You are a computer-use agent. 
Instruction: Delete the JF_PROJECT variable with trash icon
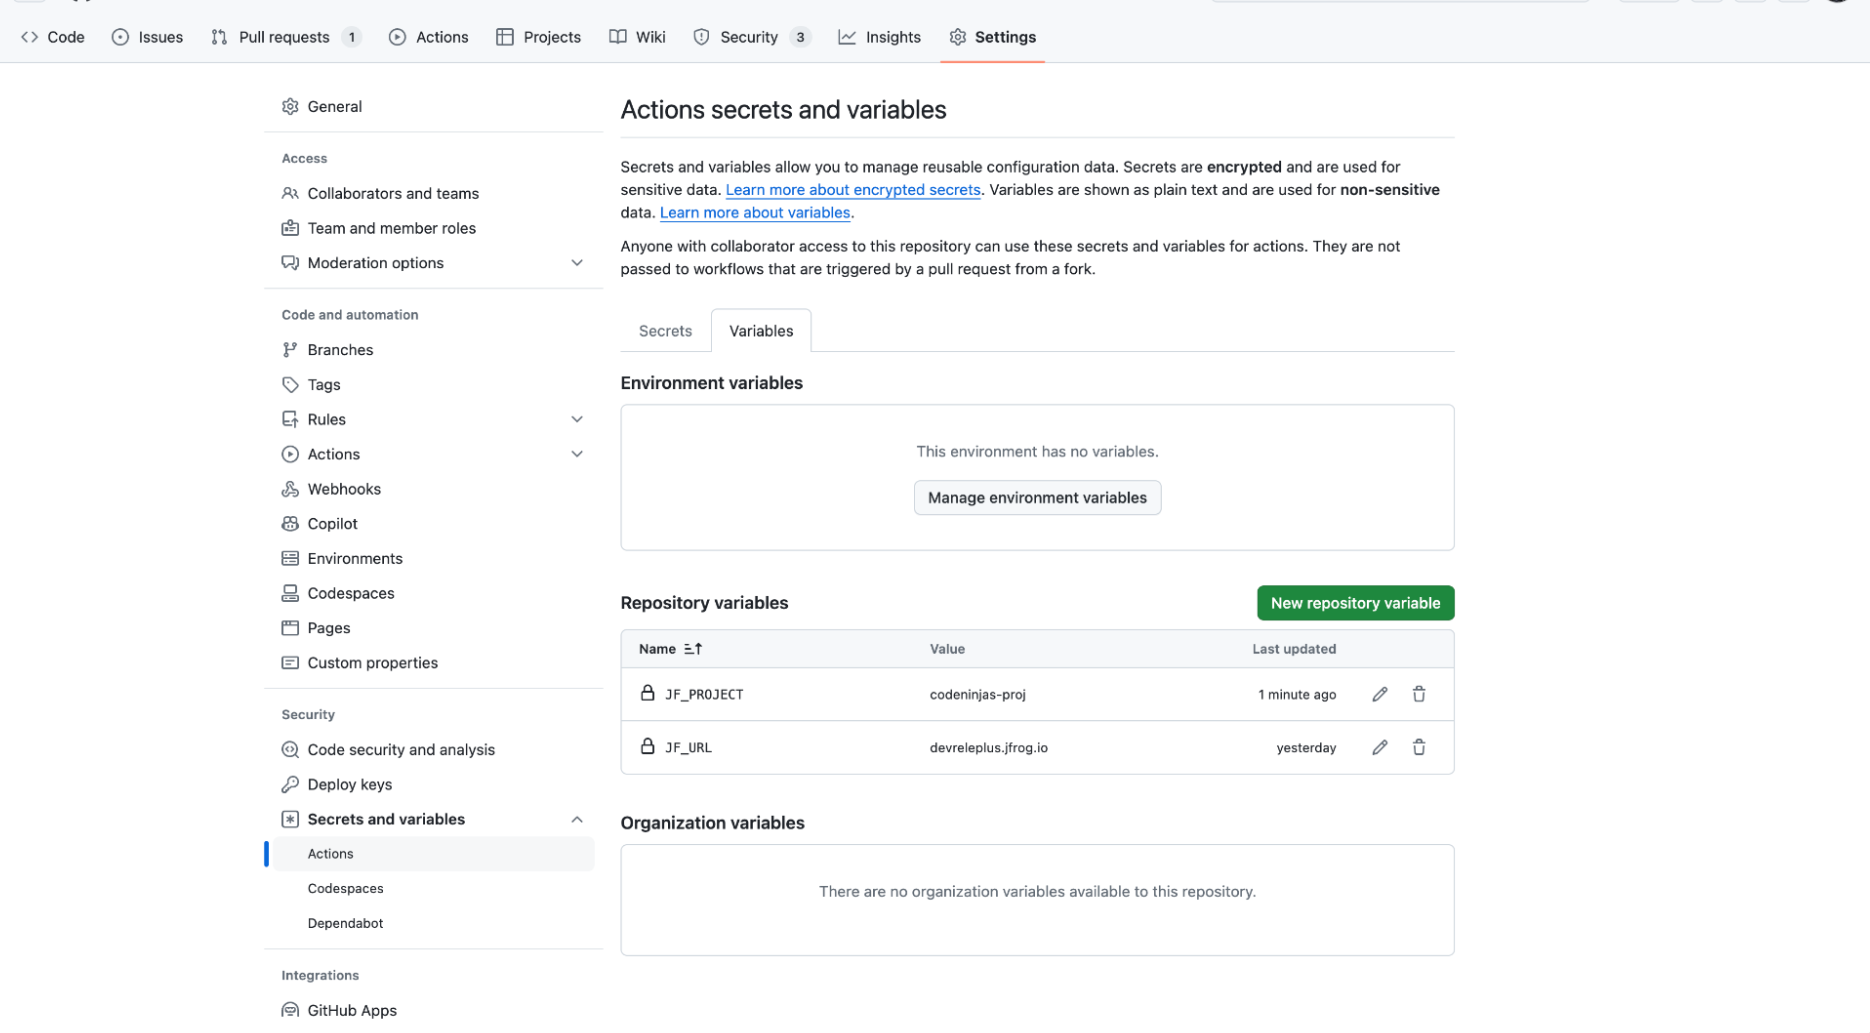click(1418, 694)
